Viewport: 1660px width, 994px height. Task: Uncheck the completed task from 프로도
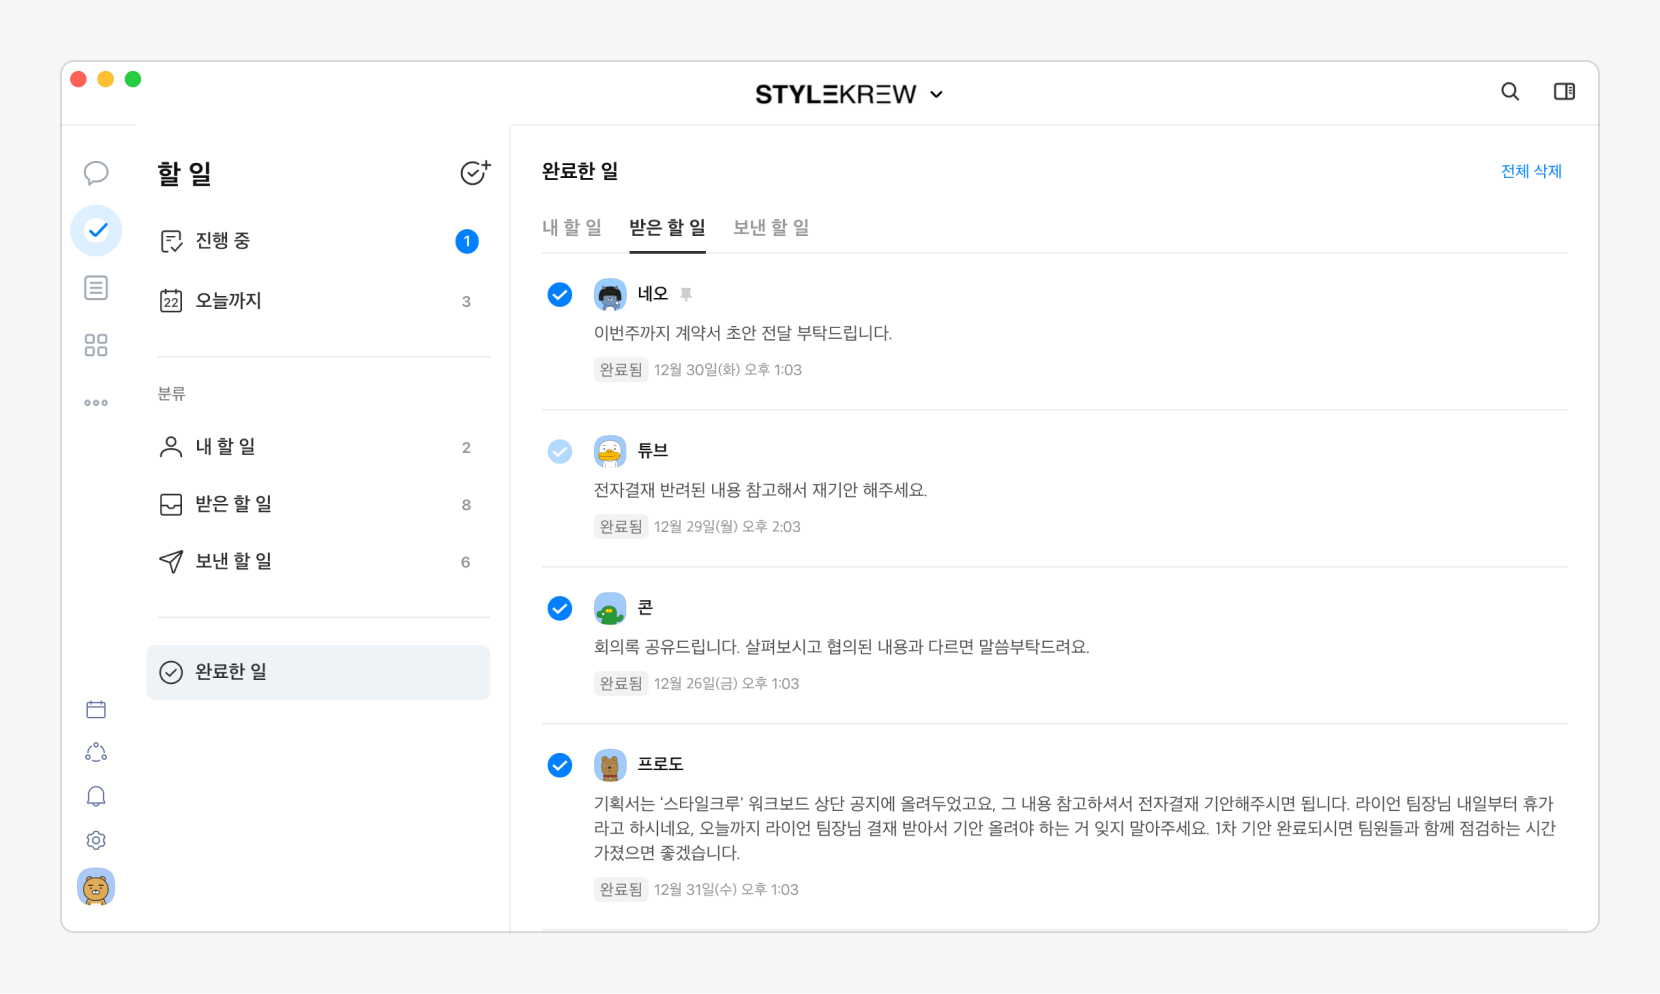tap(560, 766)
